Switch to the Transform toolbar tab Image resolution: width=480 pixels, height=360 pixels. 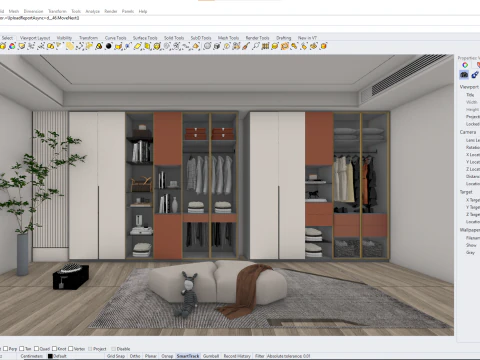(x=88, y=38)
